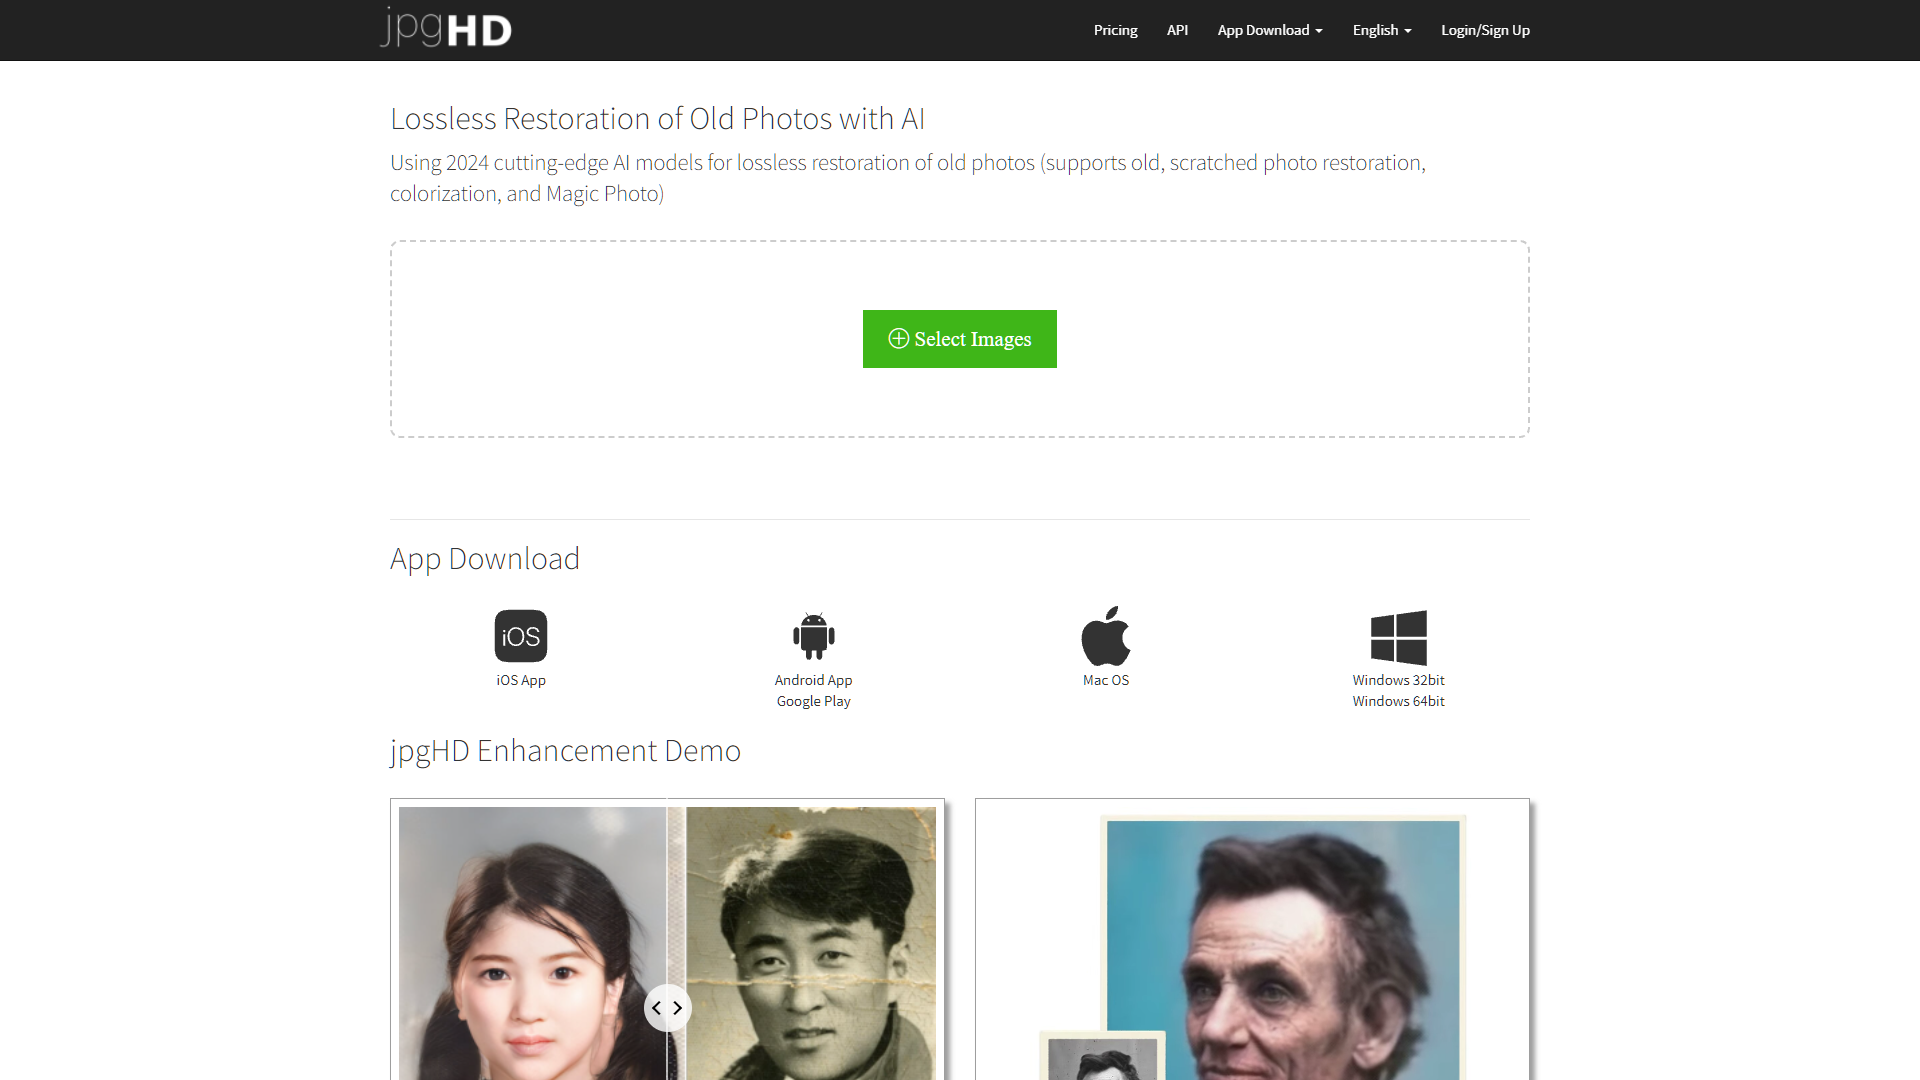The width and height of the screenshot is (1920, 1080).
Task: Click the jpgHD logo
Action: tap(444, 27)
